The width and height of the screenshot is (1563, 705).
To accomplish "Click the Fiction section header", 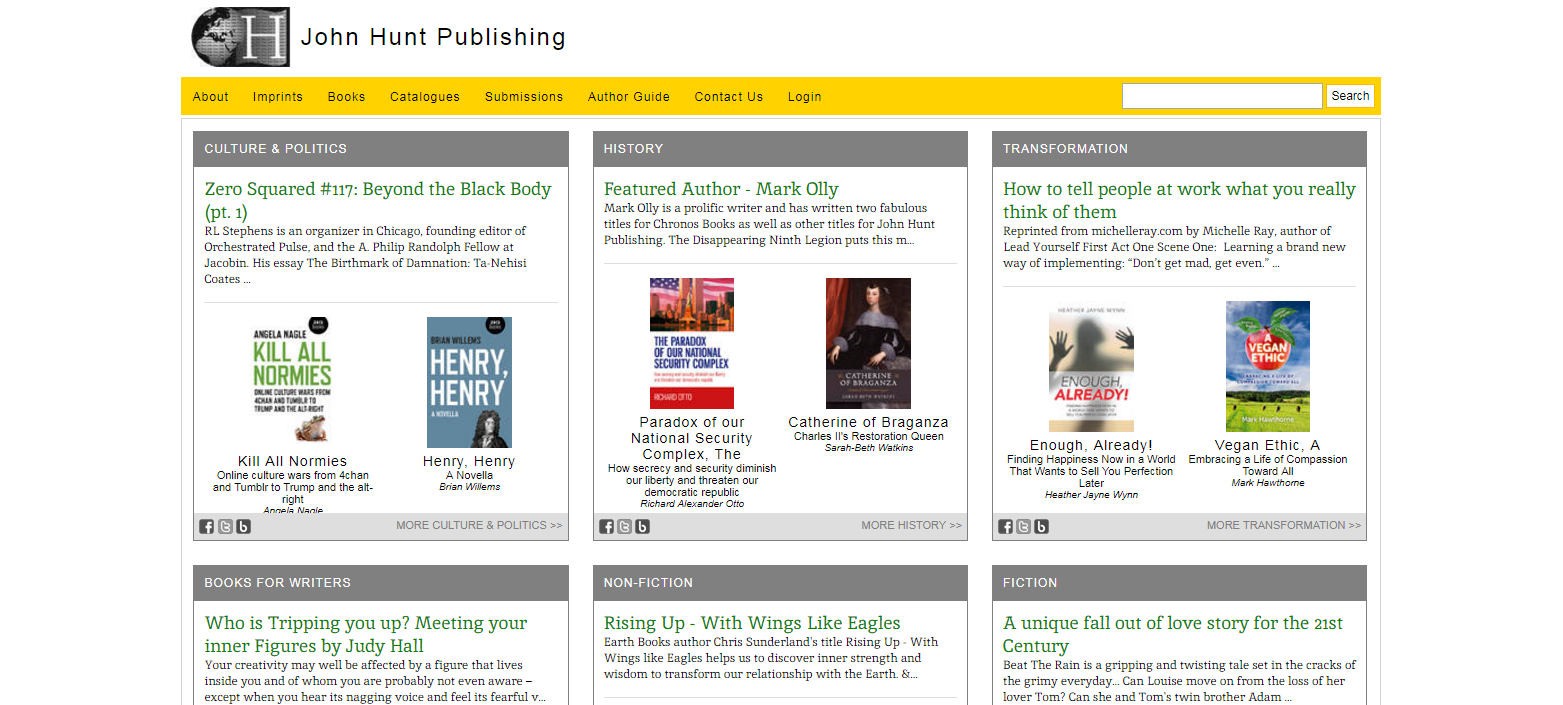I will coord(1179,583).
